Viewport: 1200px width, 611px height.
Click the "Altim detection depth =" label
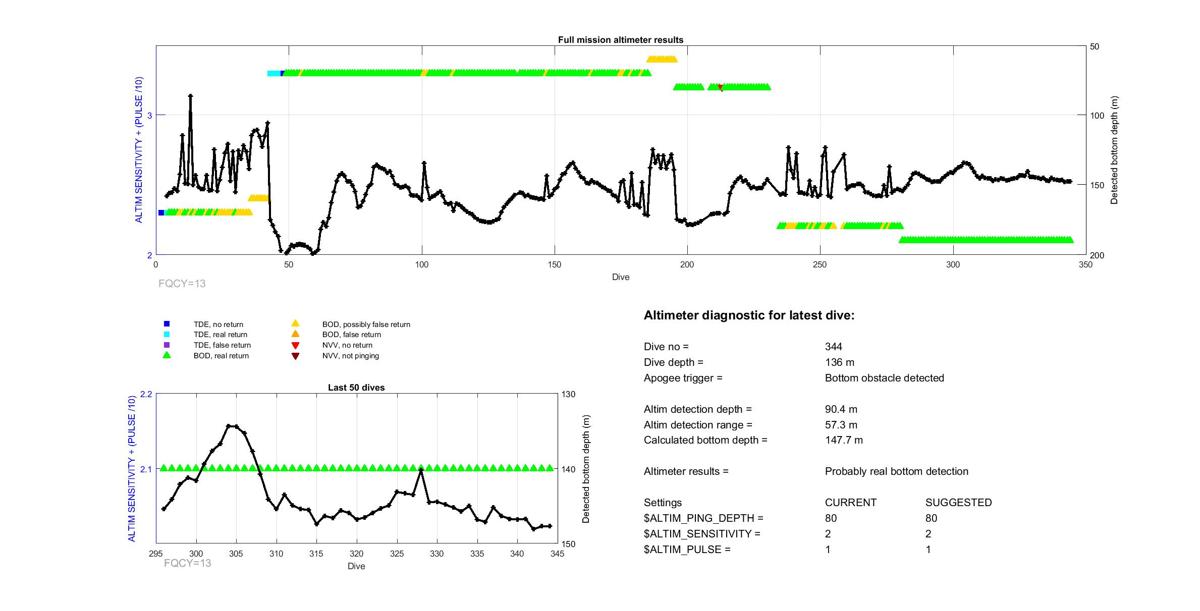pos(698,409)
